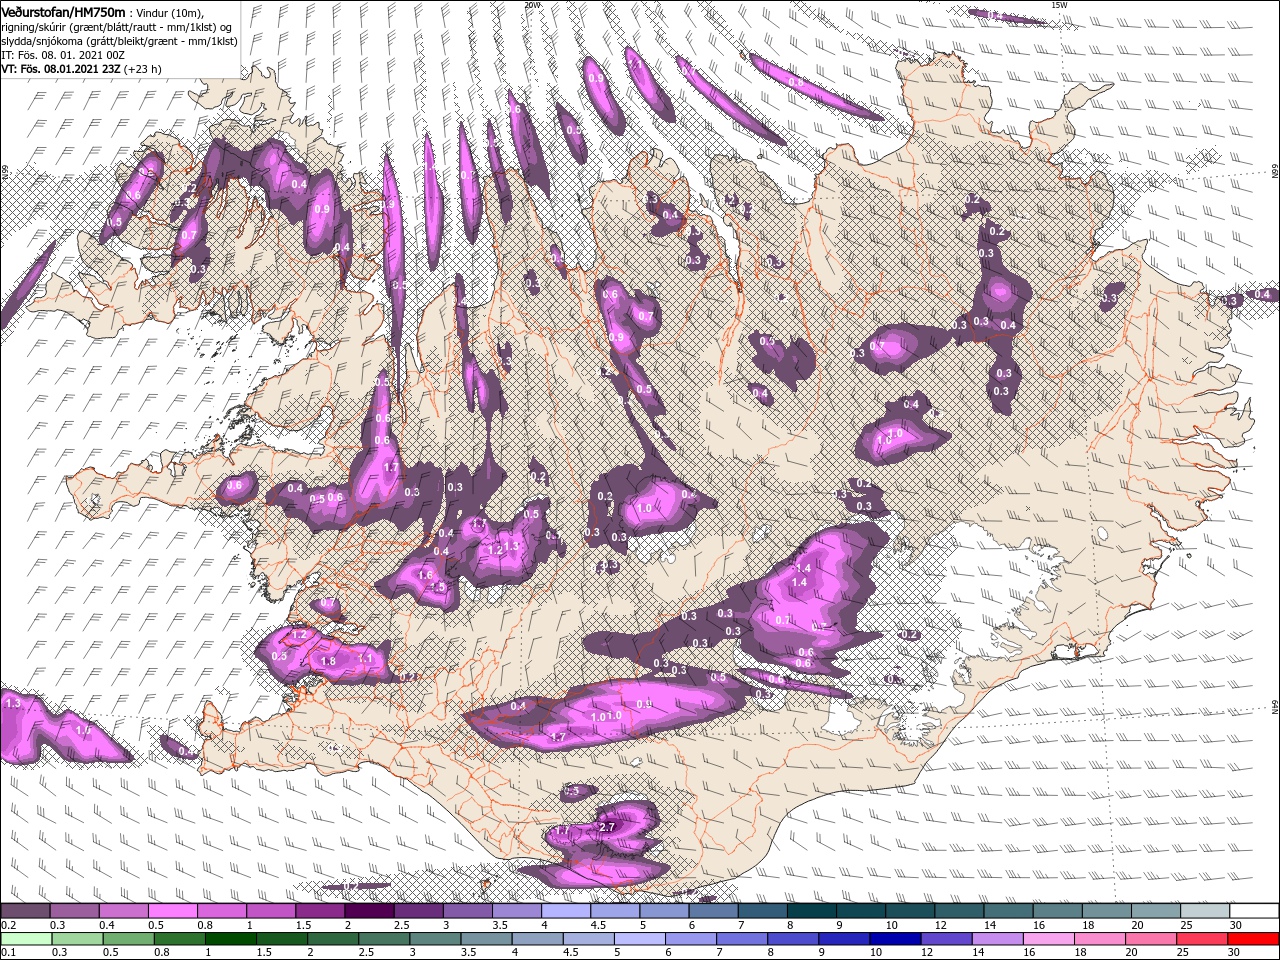
Task: Click the 20W longitude label
Action: tap(531, 5)
